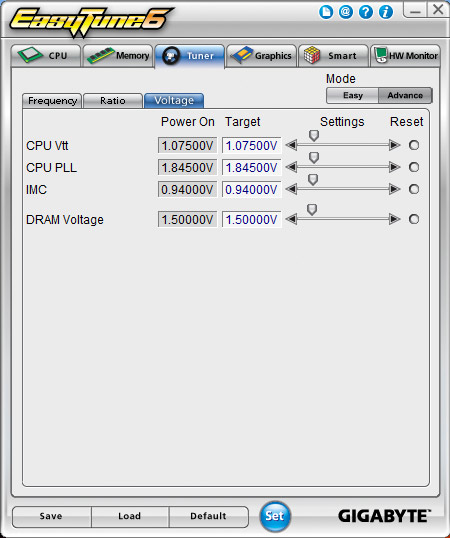
Task: Increase CPU Vtt with right arrow
Action: pos(394,145)
